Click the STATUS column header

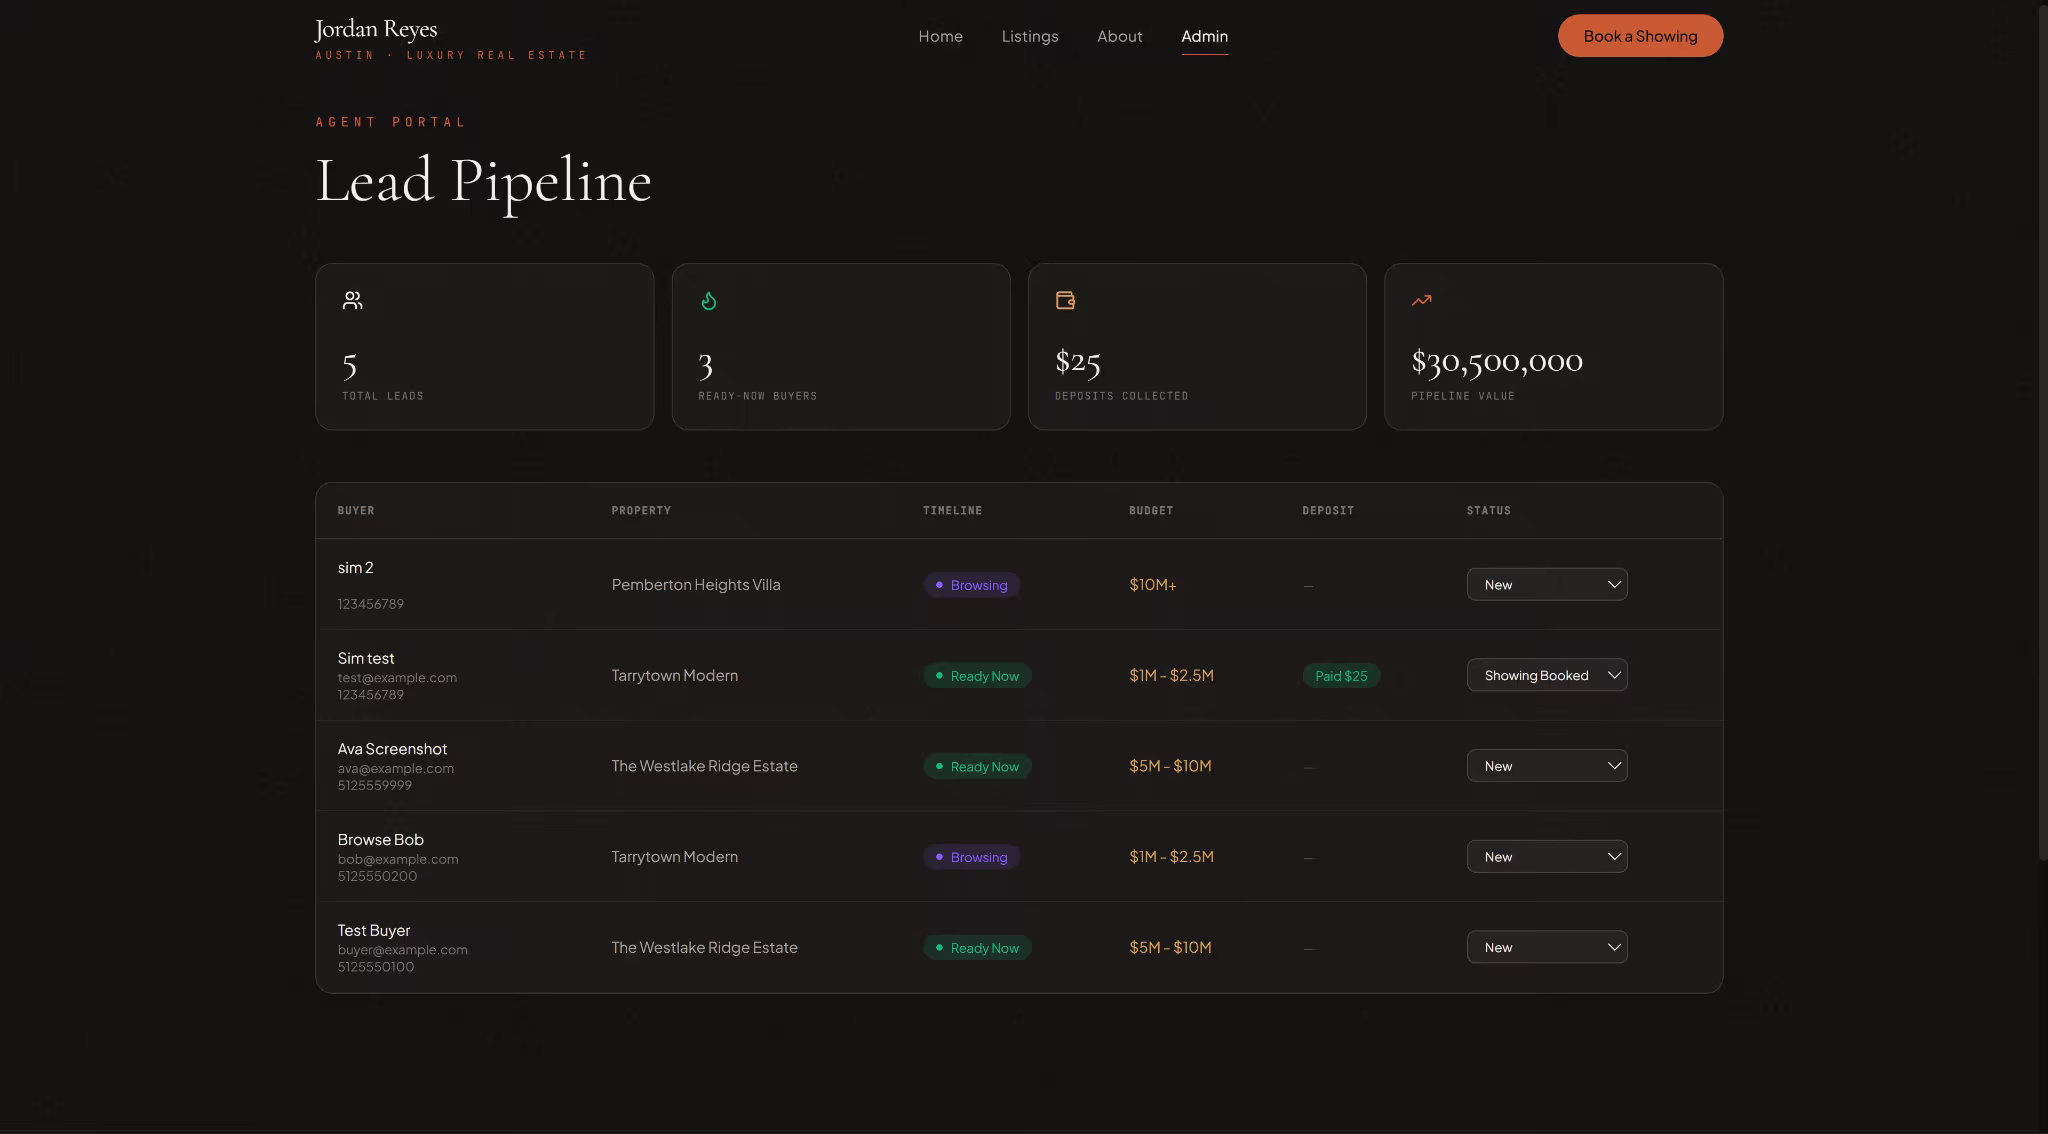pyautogui.click(x=1488, y=511)
